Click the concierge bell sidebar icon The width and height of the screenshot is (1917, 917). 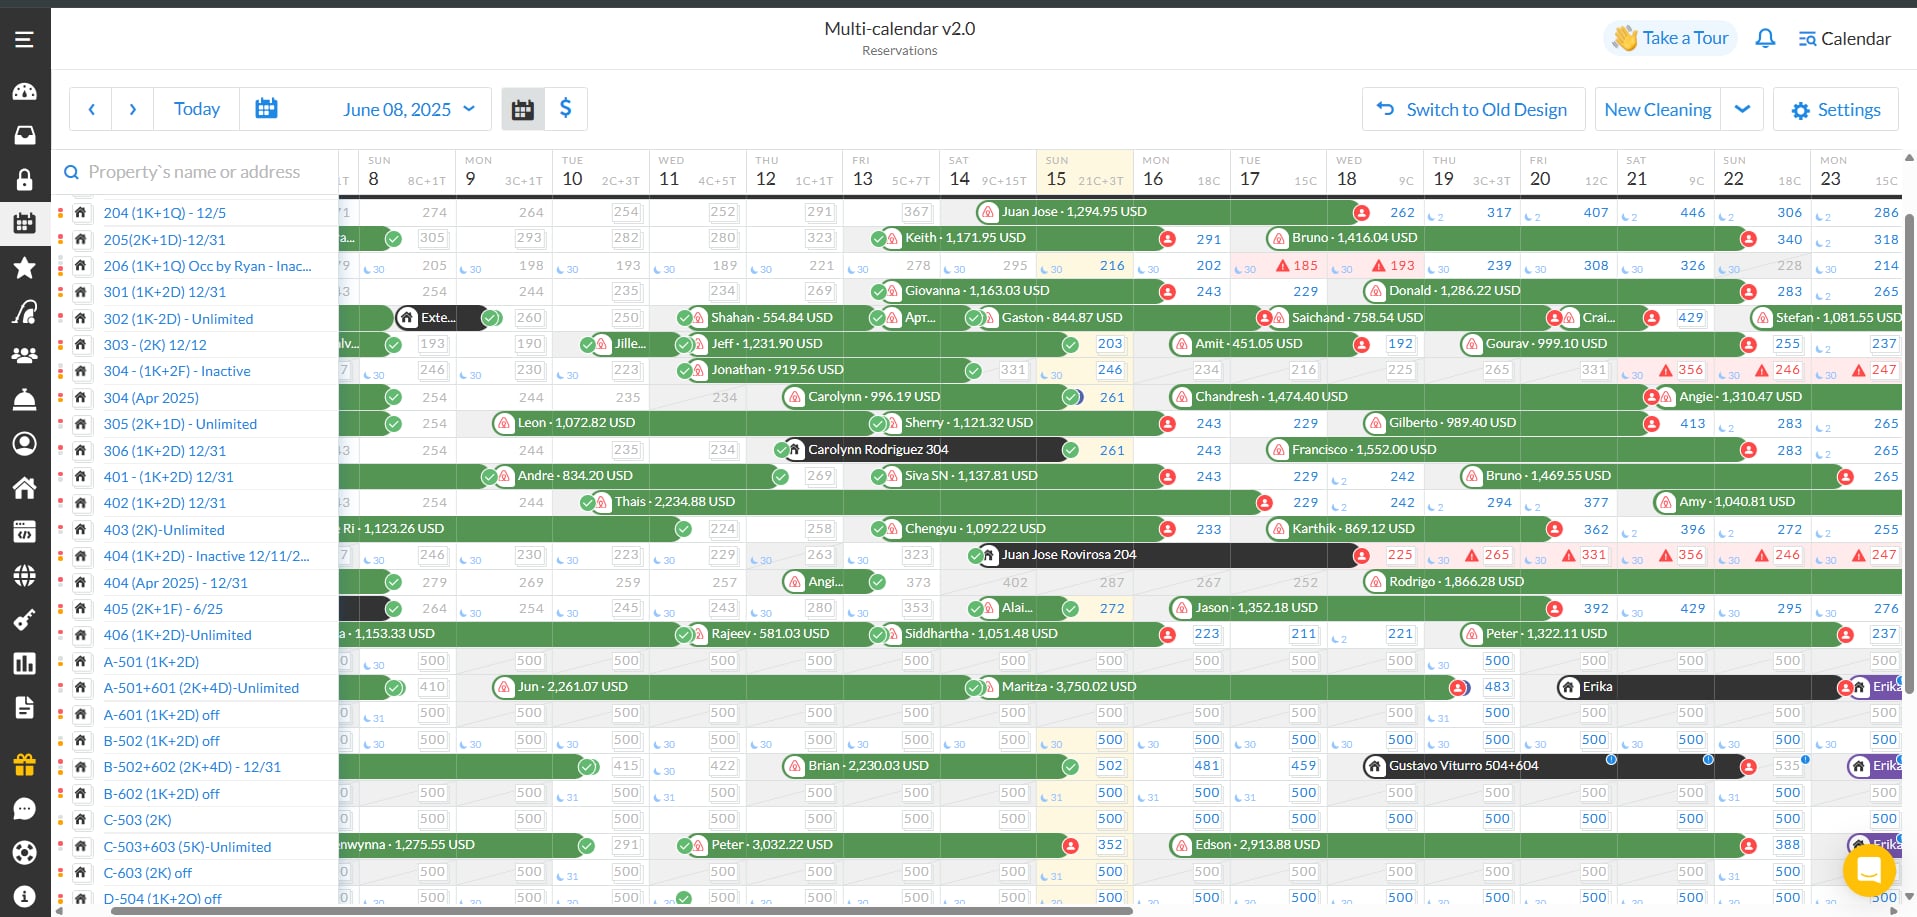24,400
